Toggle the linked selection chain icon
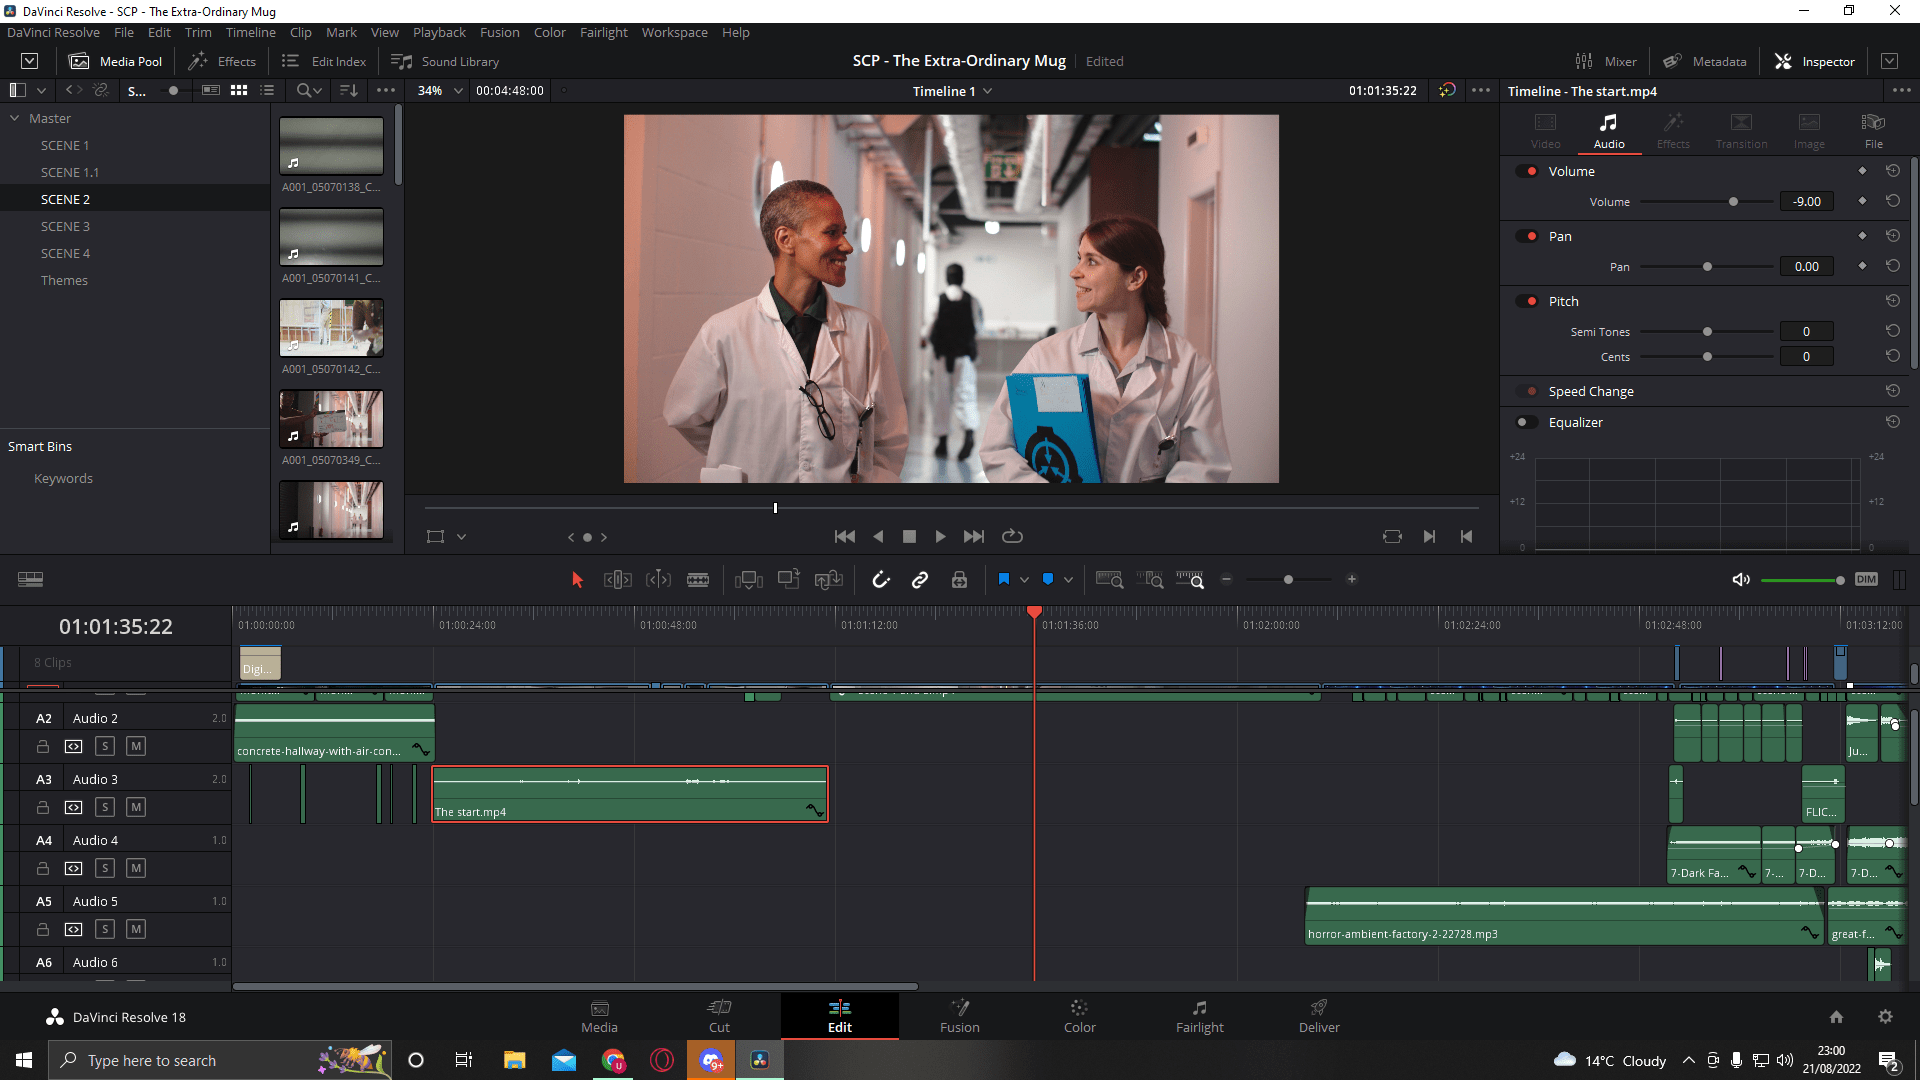 920,580
